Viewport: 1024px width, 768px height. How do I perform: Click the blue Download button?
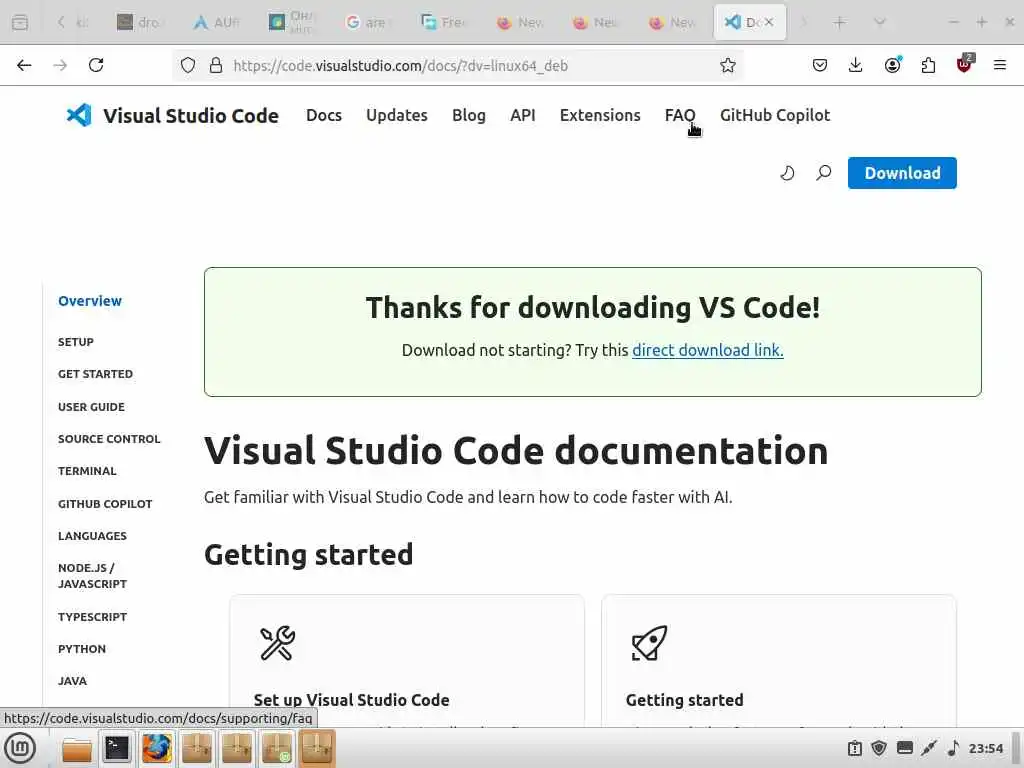pos(902,173)
